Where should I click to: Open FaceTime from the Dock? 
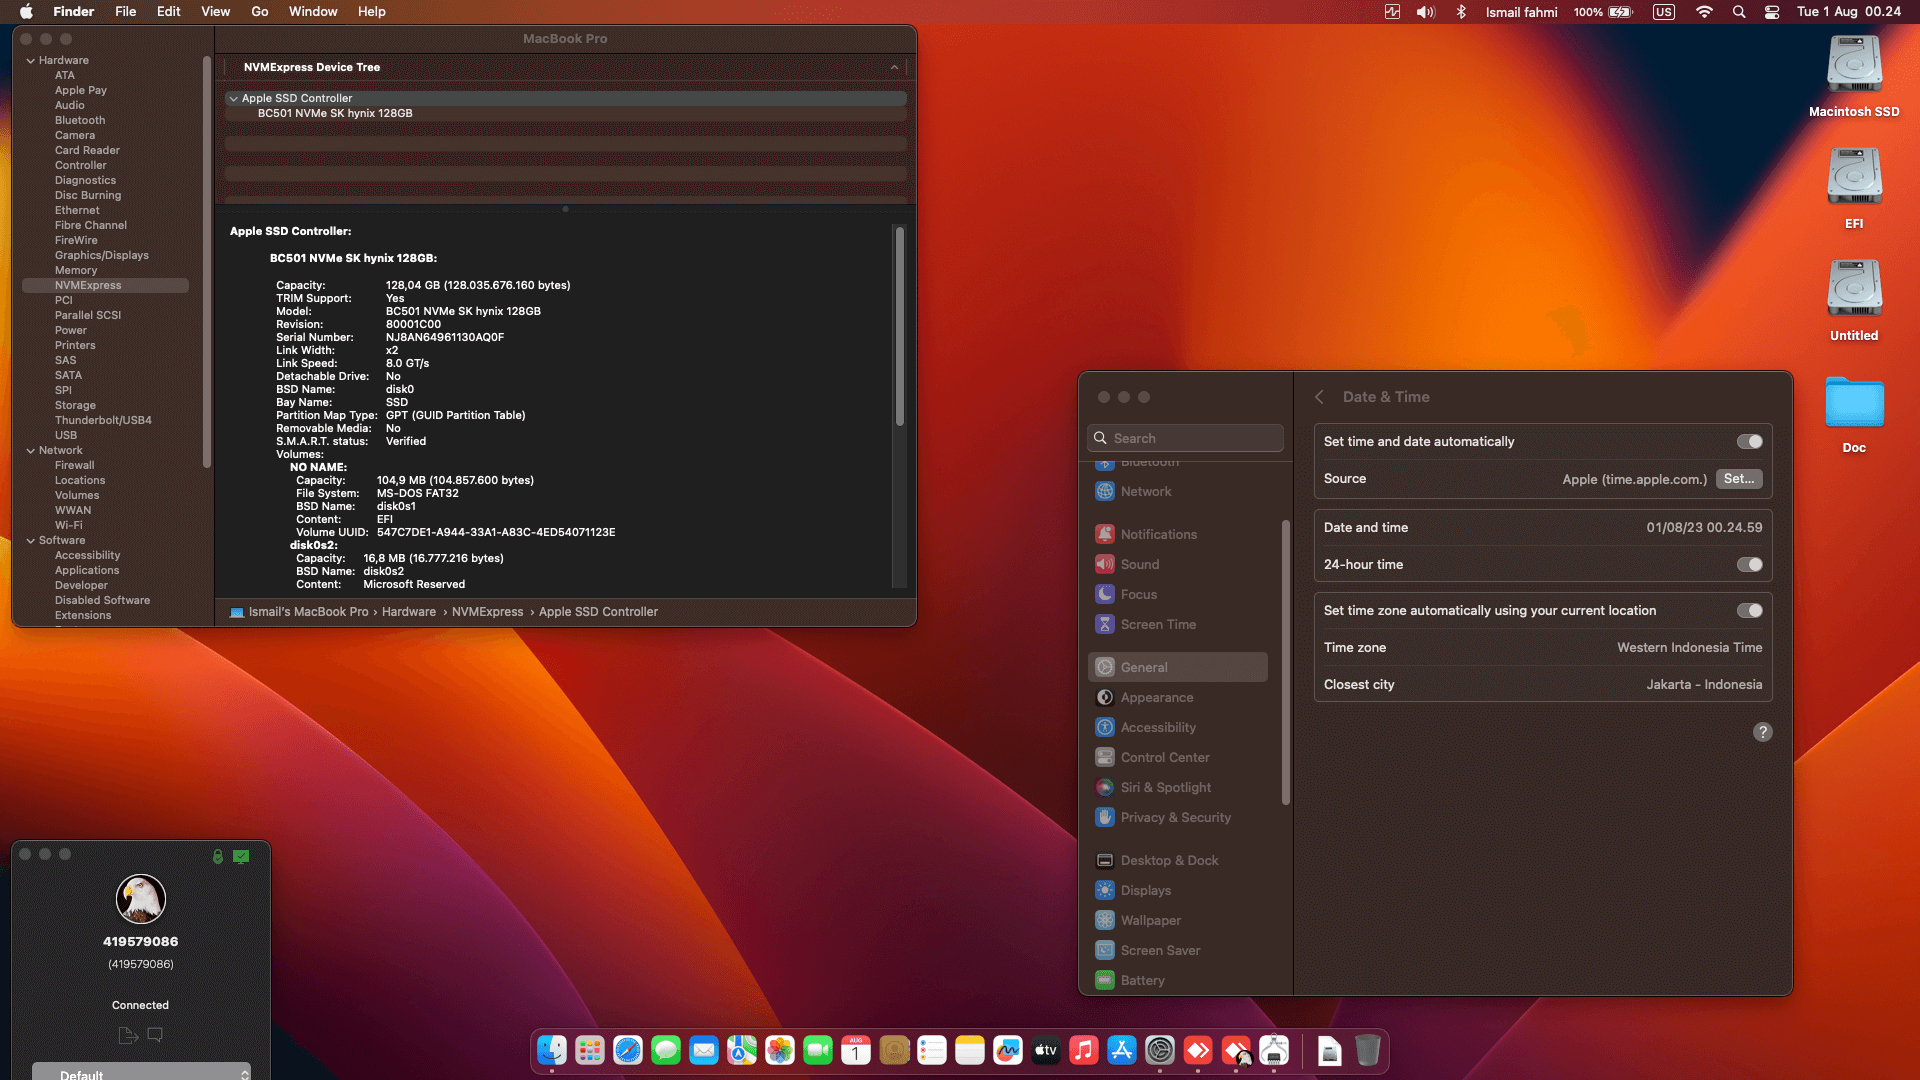tap(817, 1050)
